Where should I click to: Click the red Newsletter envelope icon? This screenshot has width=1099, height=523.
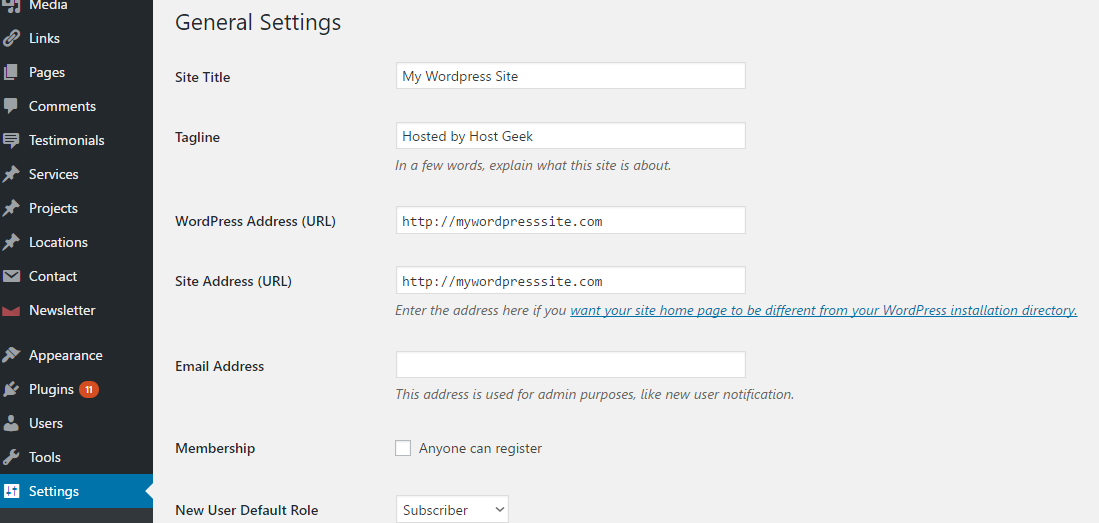(x=11, y=311)
